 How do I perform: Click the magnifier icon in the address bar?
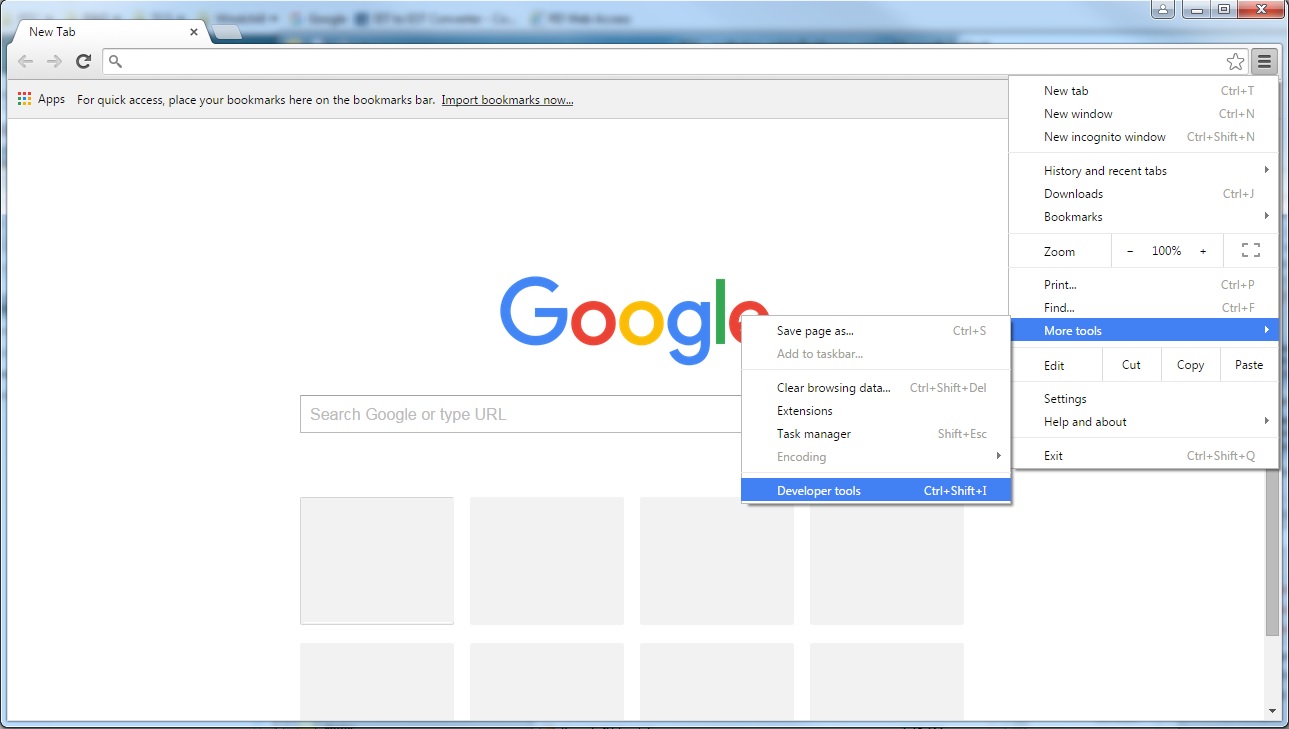click(x=115, y=62)
